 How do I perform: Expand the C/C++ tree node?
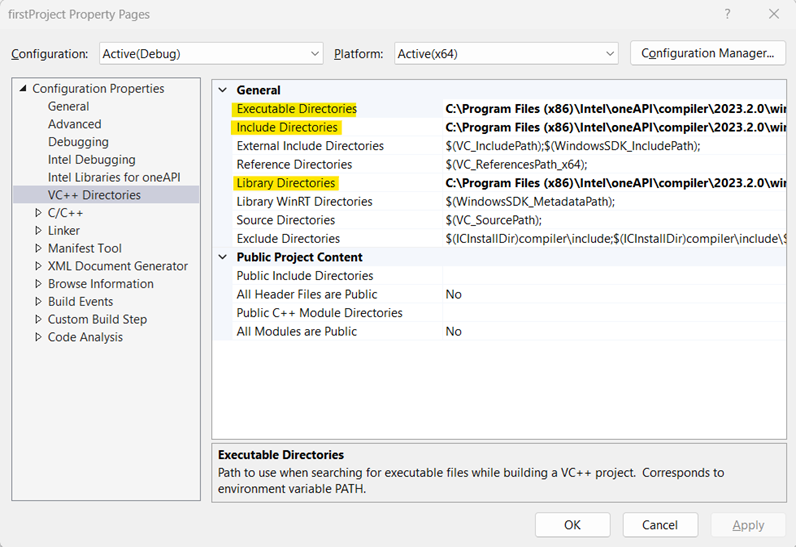[38, 213]
